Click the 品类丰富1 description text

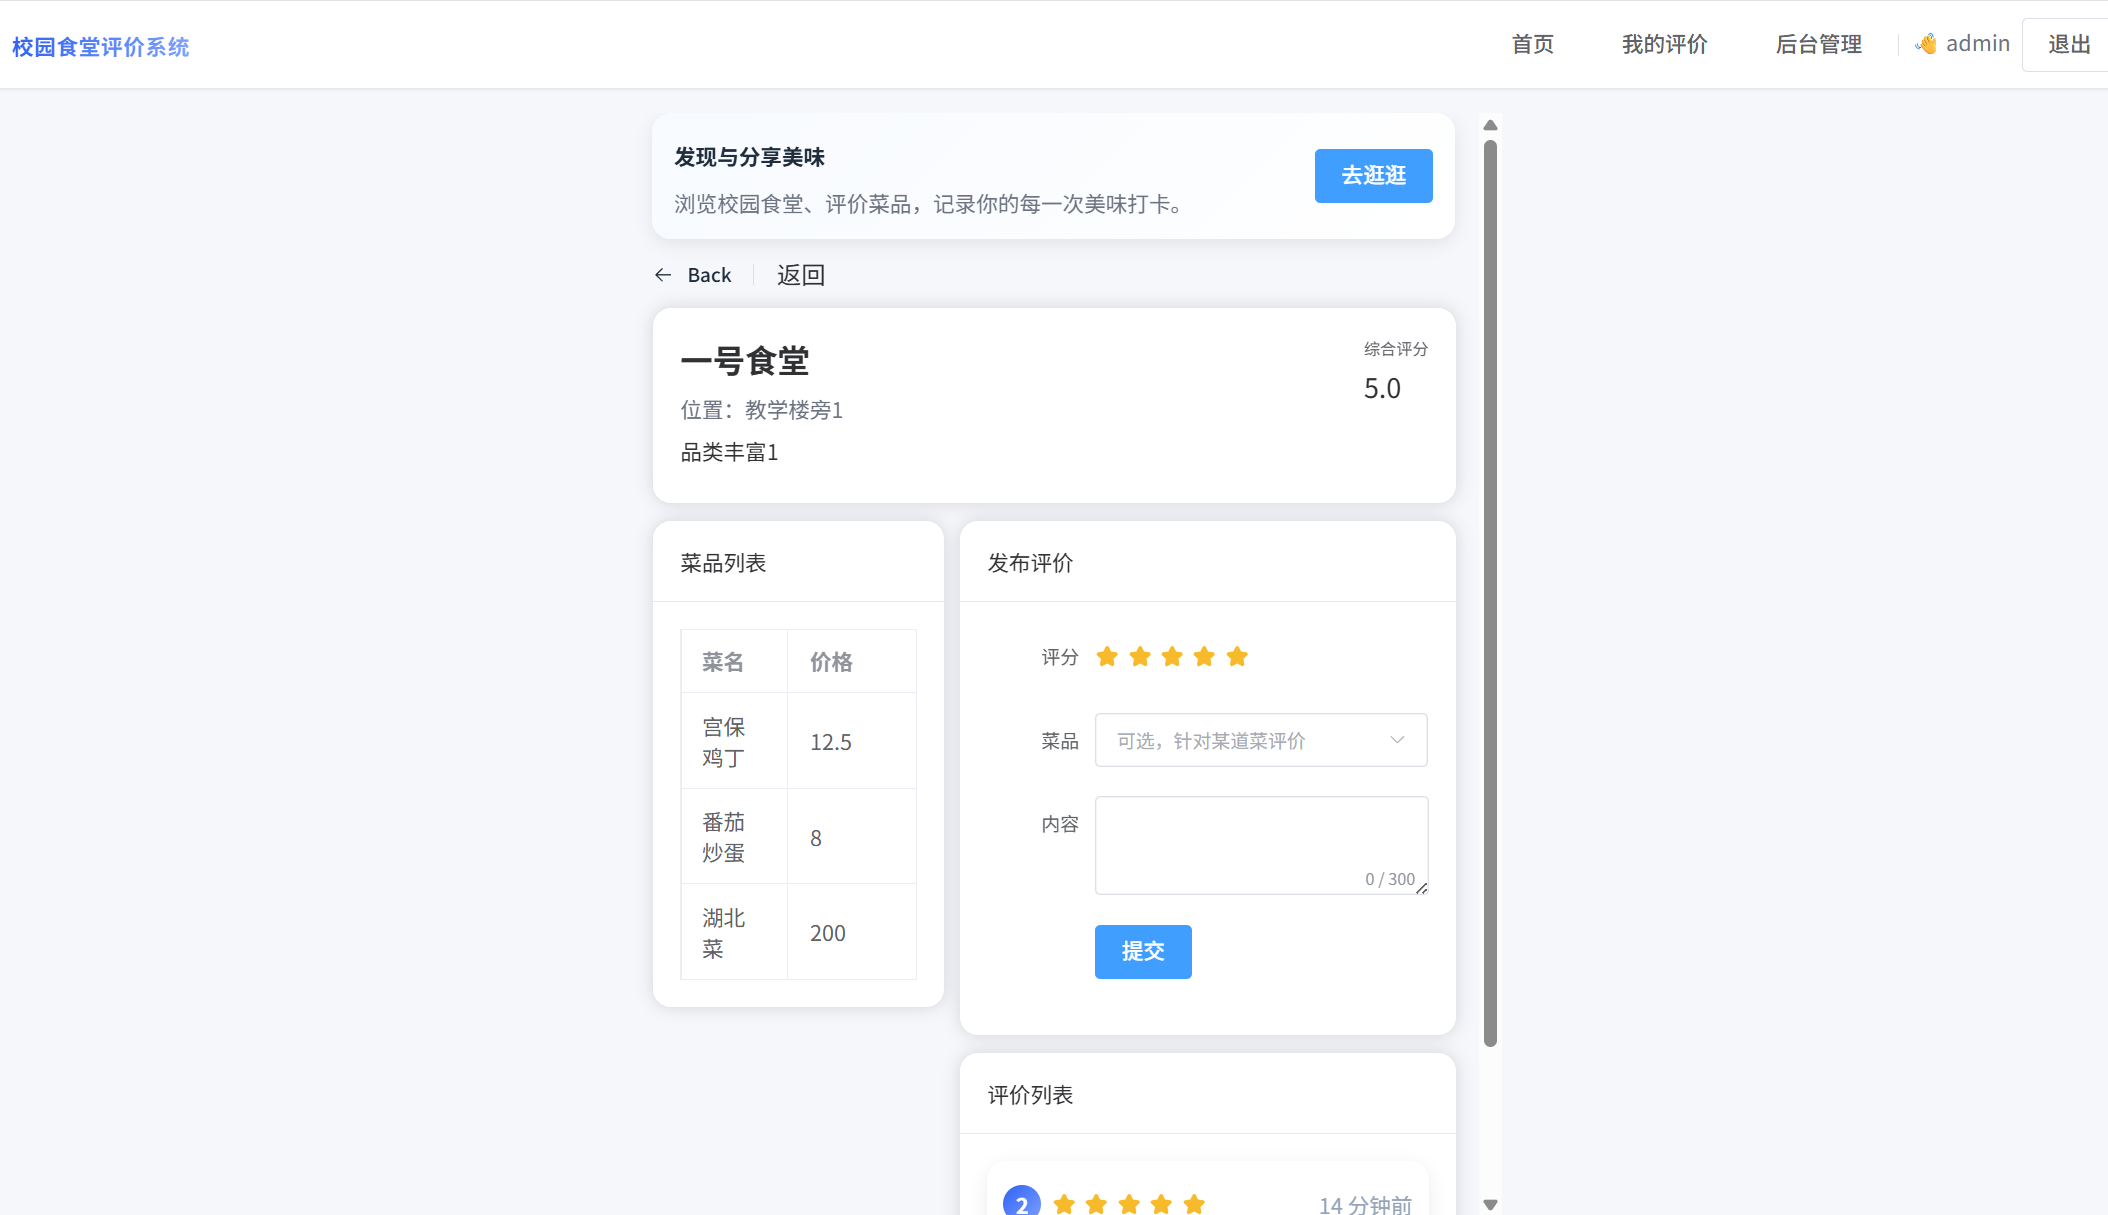[729, 452]
